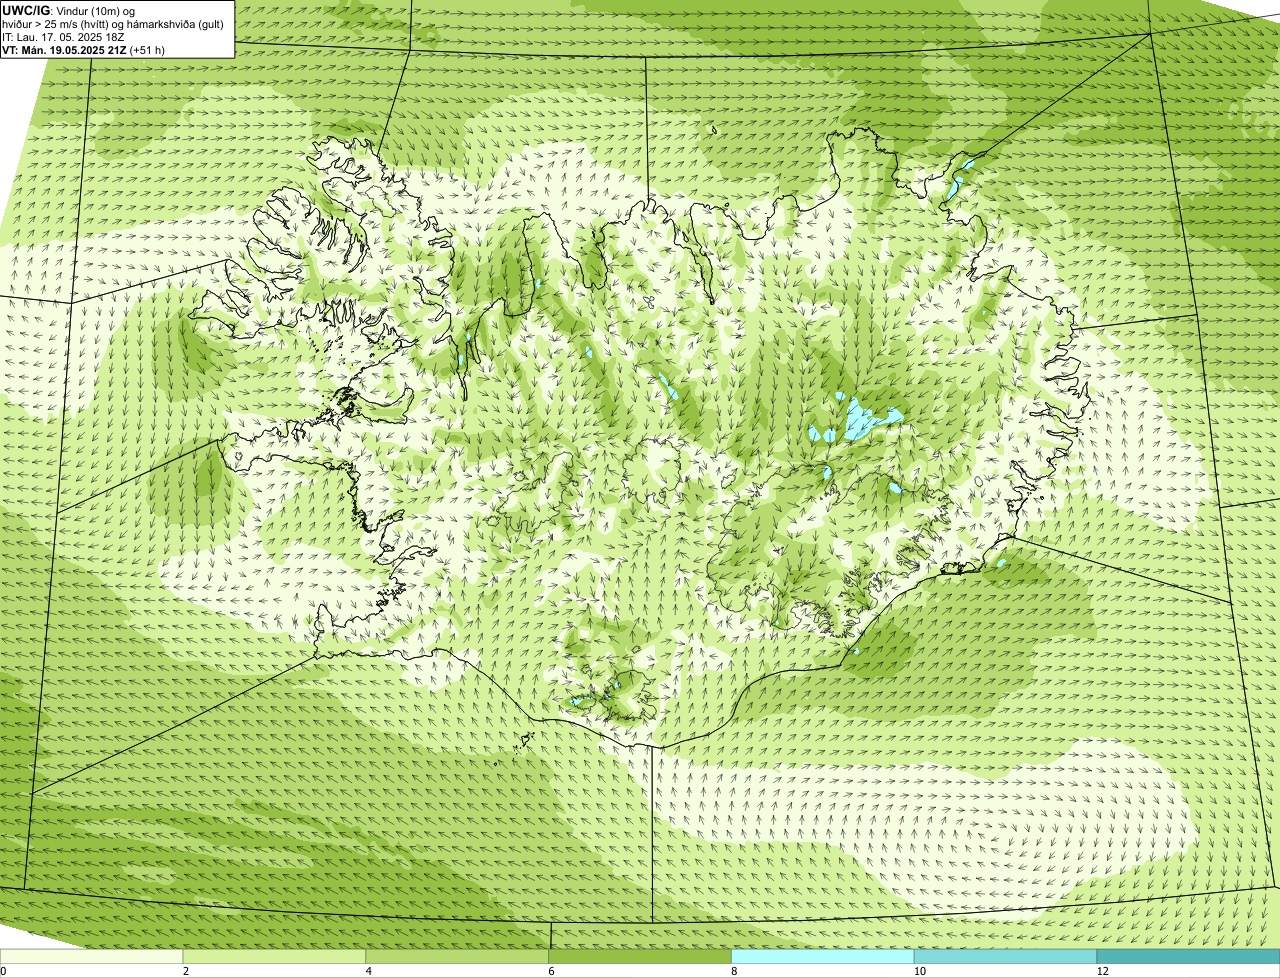Click the 'IT: Lau. 17. 05. 2025 18Z' line
Viewport: 1280px width, 978px height.
[x=63, y=37]
